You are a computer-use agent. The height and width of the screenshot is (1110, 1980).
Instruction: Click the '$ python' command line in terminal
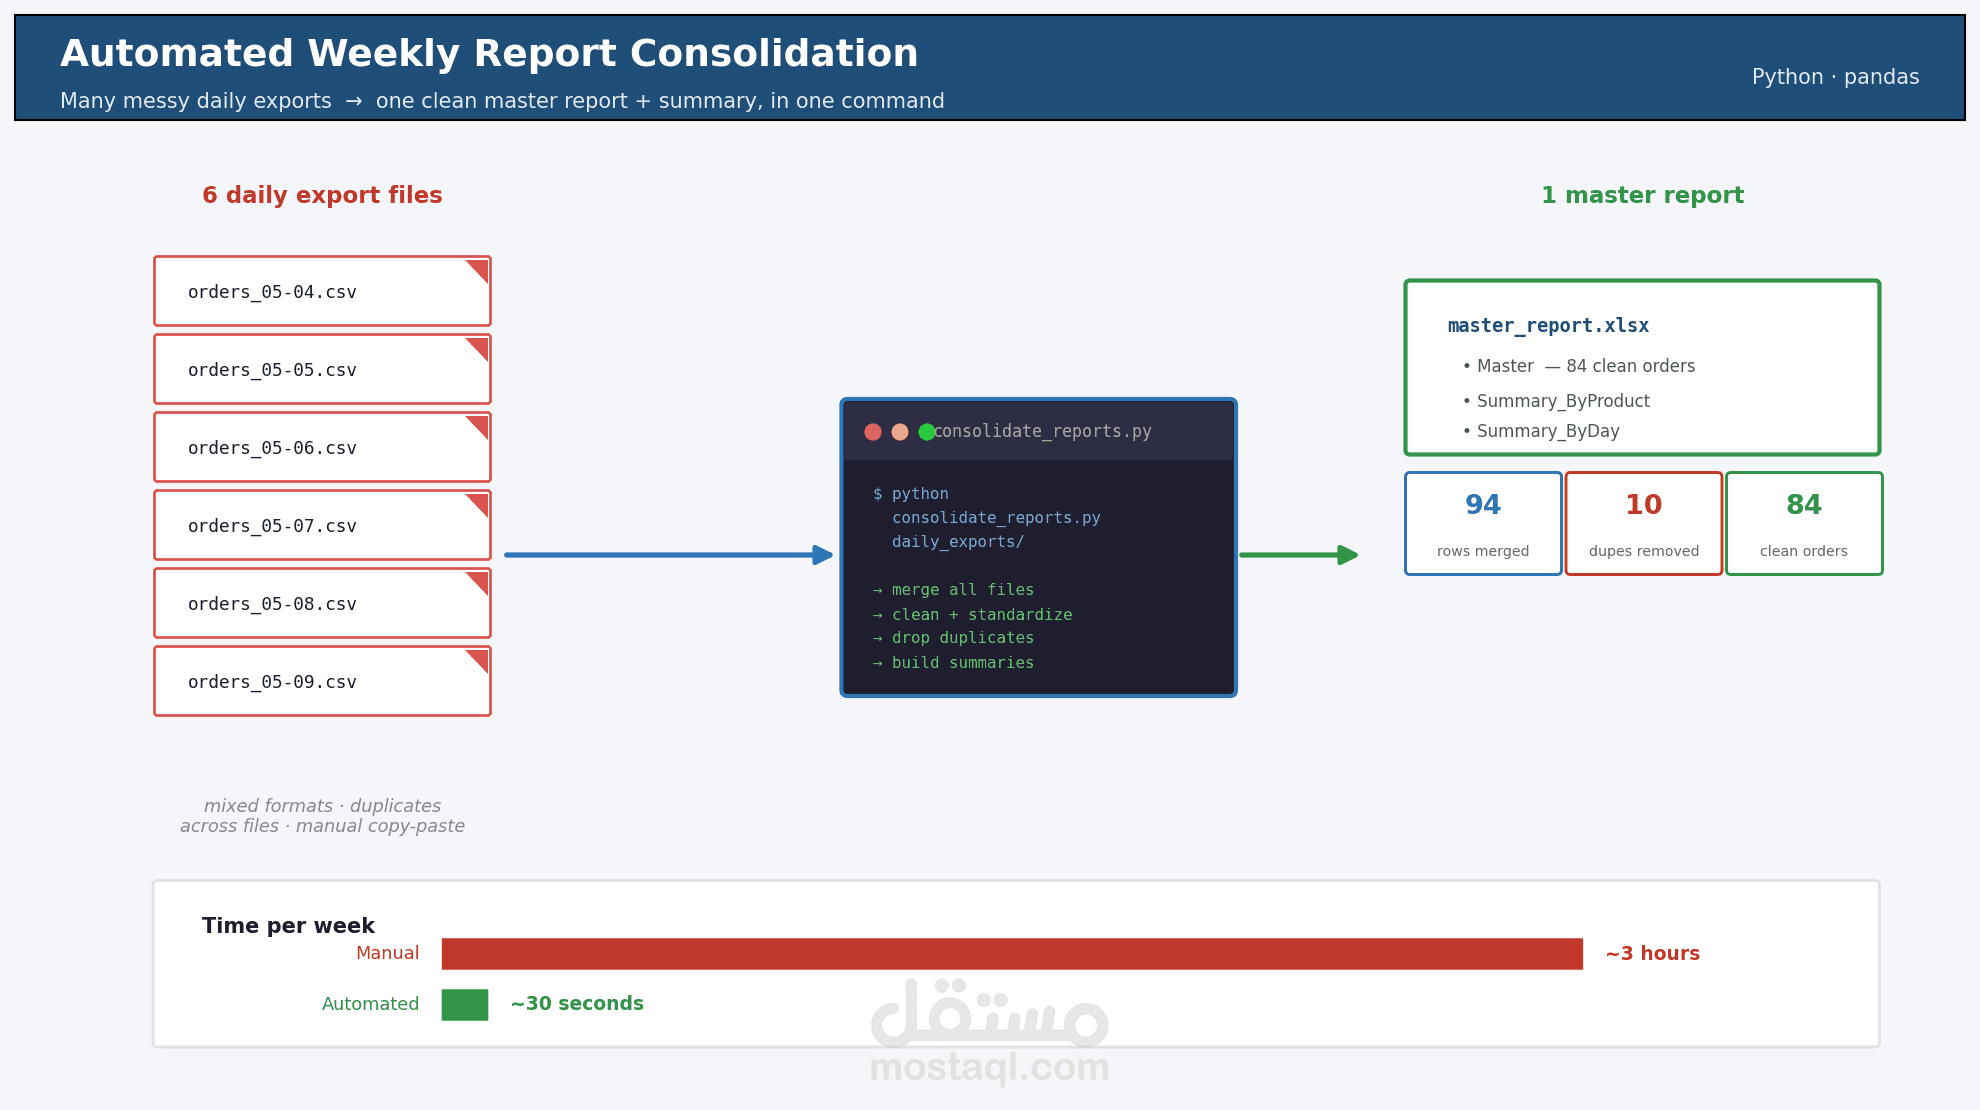(x=910, y=494)
